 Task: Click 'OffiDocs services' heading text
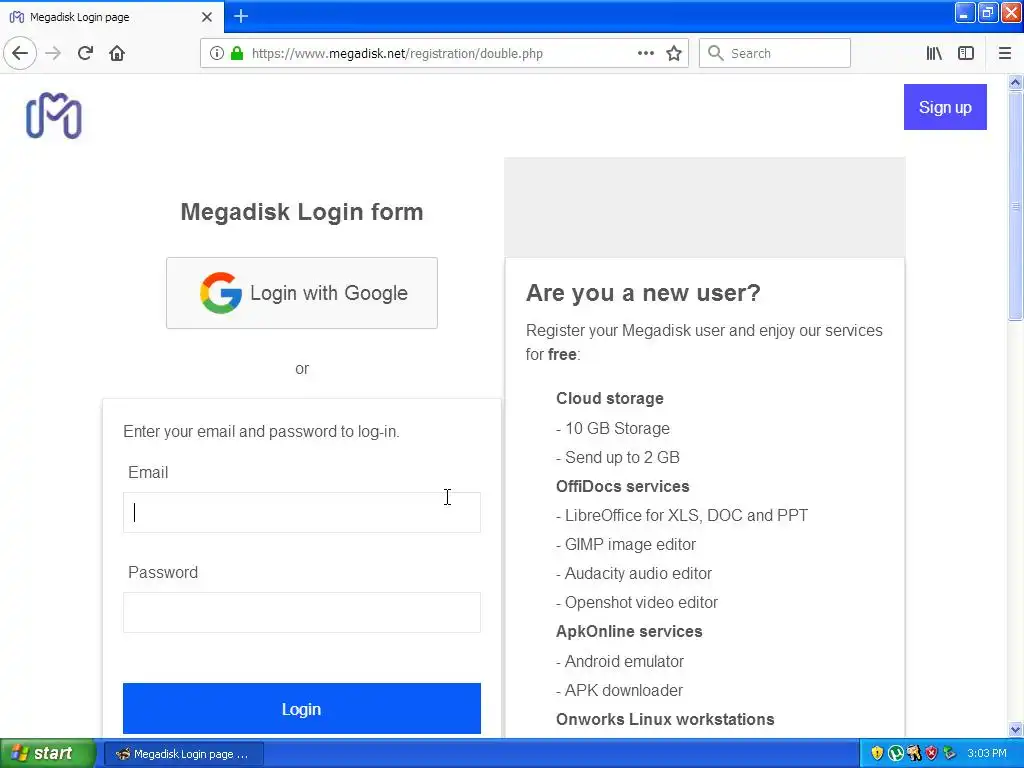(x=622, y=487)
